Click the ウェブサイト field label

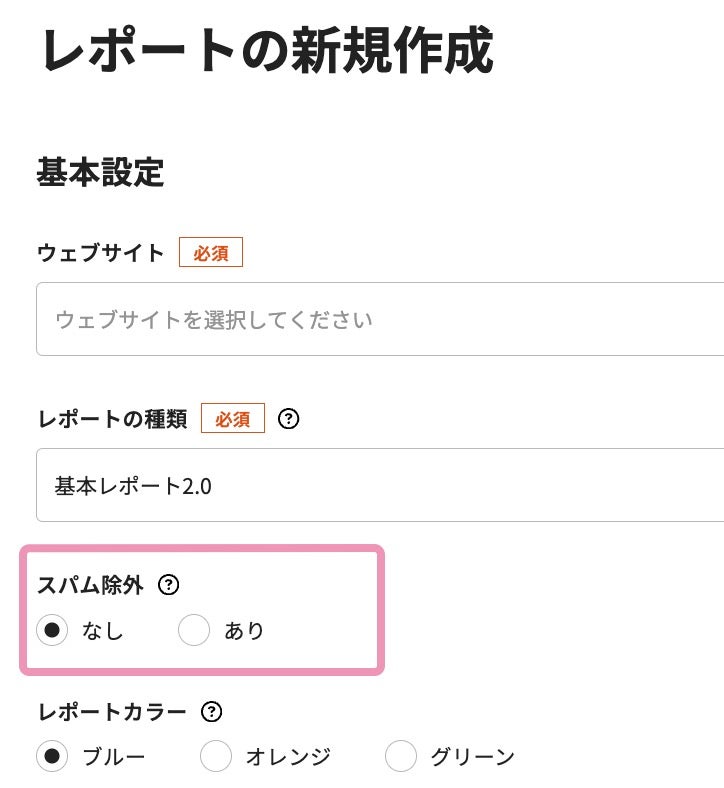[100, 253]
